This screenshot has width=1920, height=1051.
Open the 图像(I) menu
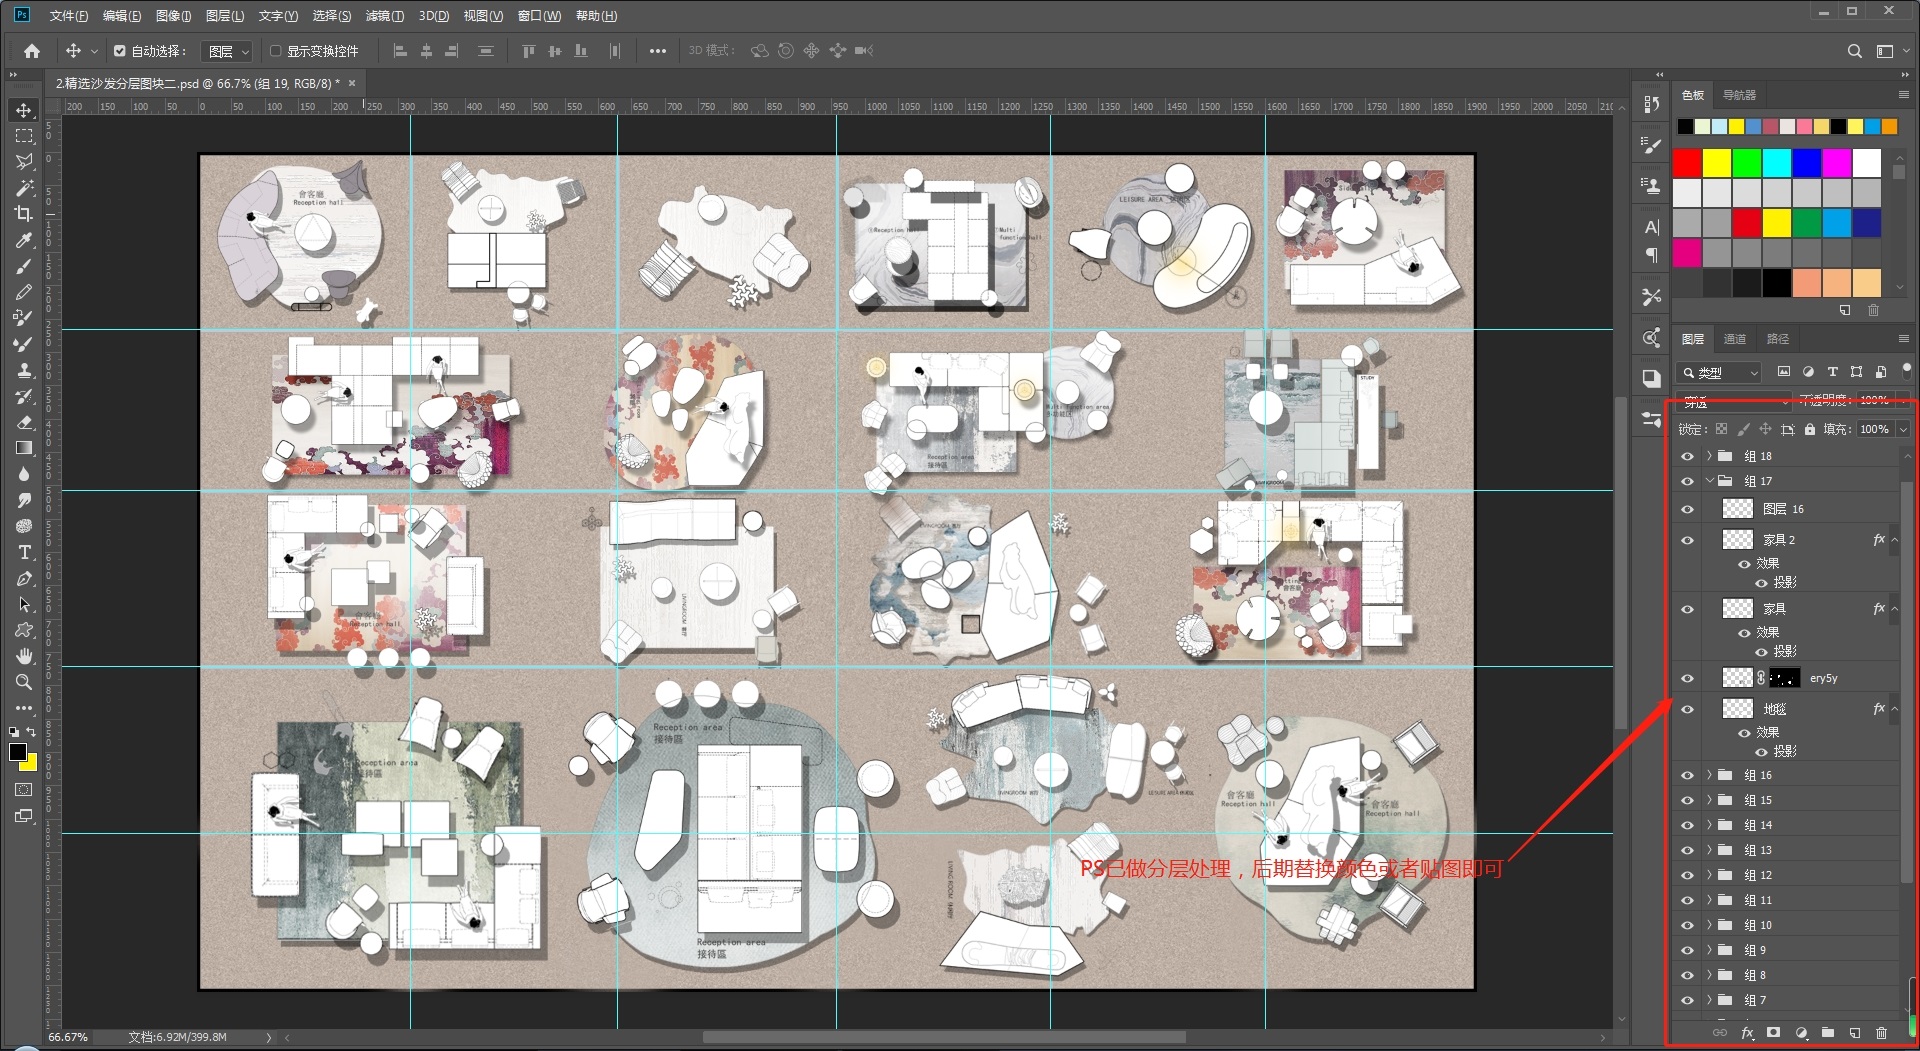click(x=173, y=16)
